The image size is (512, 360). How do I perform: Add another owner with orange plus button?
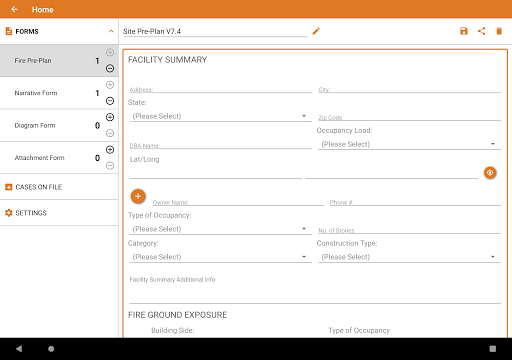point(138,196)
